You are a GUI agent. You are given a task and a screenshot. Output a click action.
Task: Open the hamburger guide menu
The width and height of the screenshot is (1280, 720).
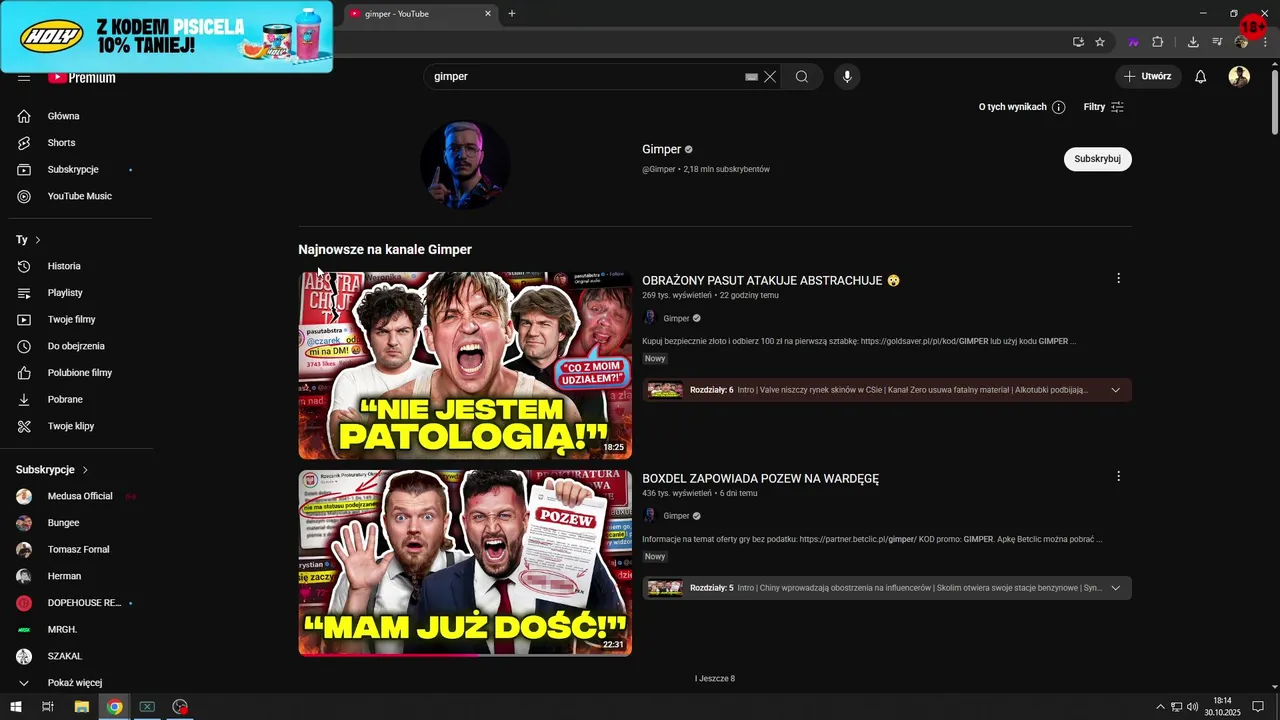(24, 77)
